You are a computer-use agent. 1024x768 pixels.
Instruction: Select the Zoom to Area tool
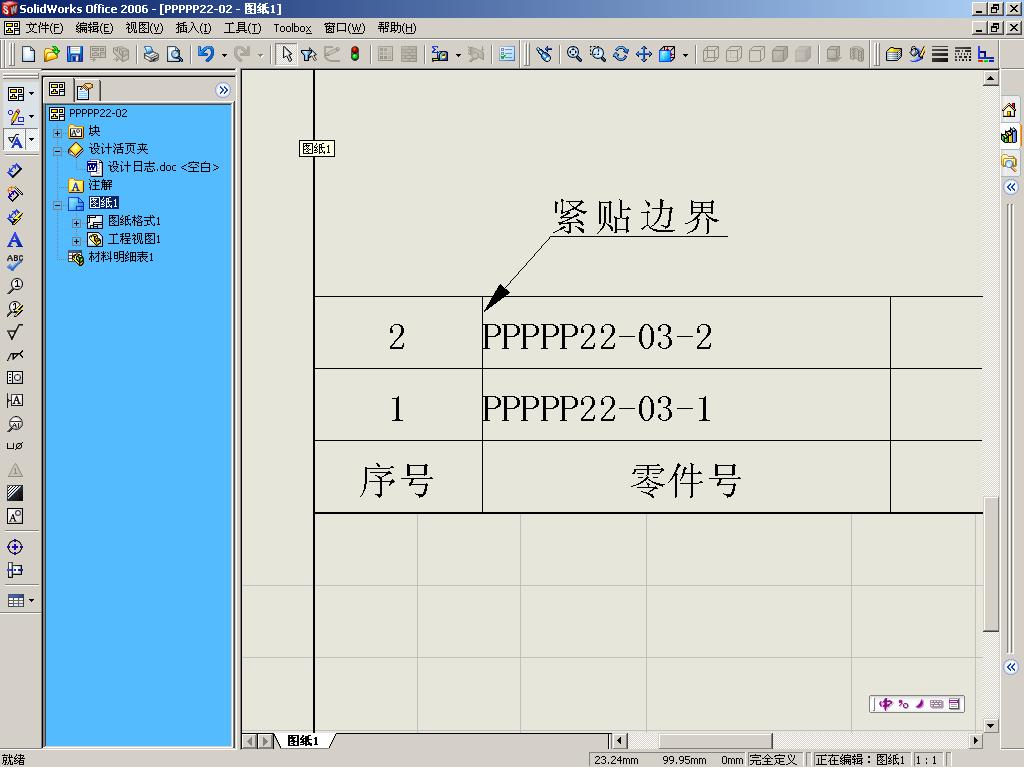point(598,54)
